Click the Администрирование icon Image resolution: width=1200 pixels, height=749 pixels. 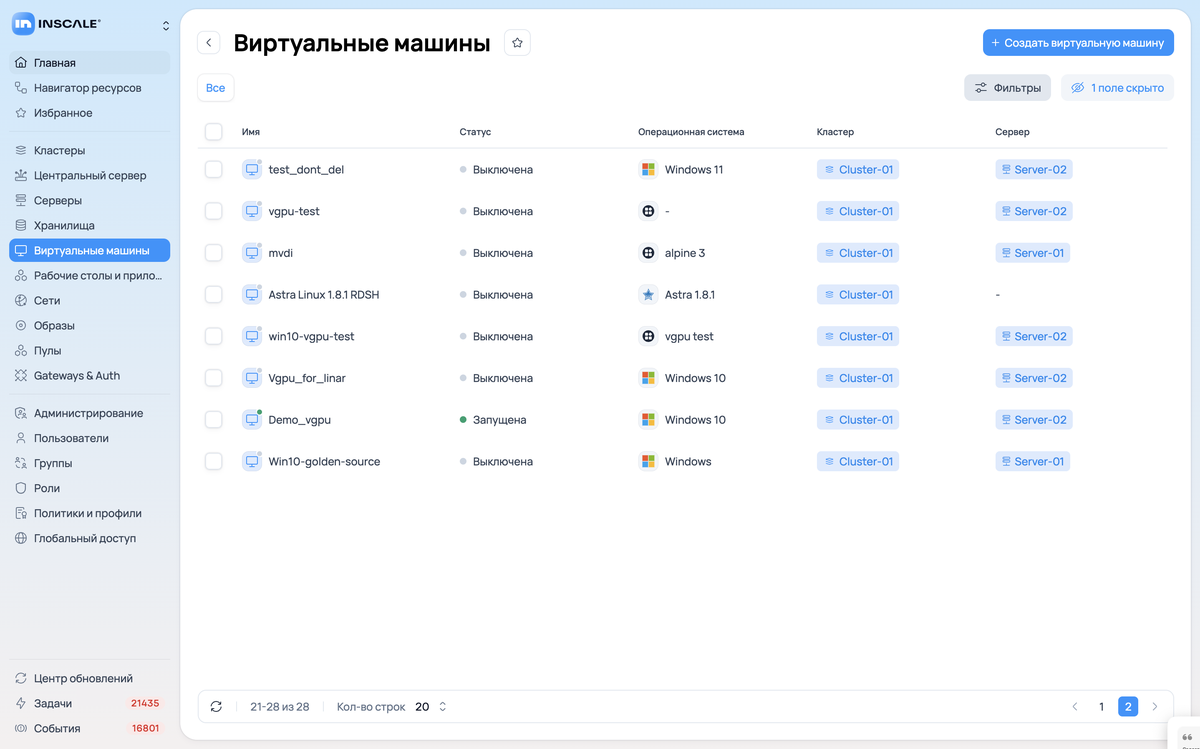point(21,413)
